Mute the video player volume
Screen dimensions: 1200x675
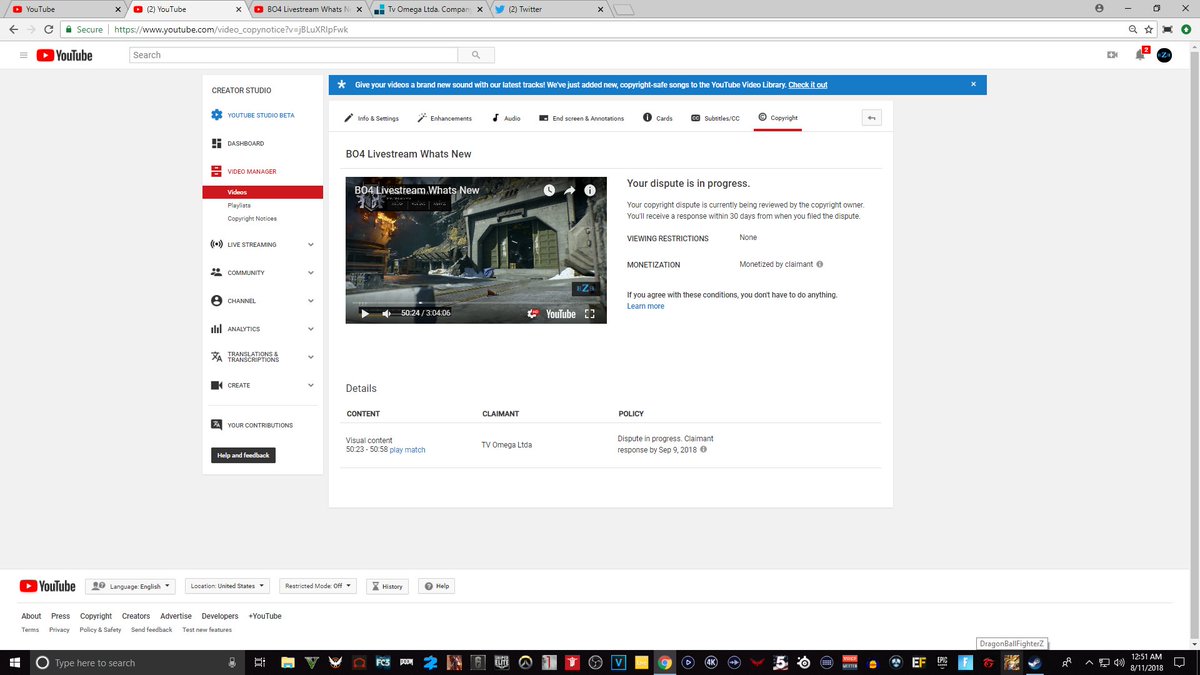[386, 313]
